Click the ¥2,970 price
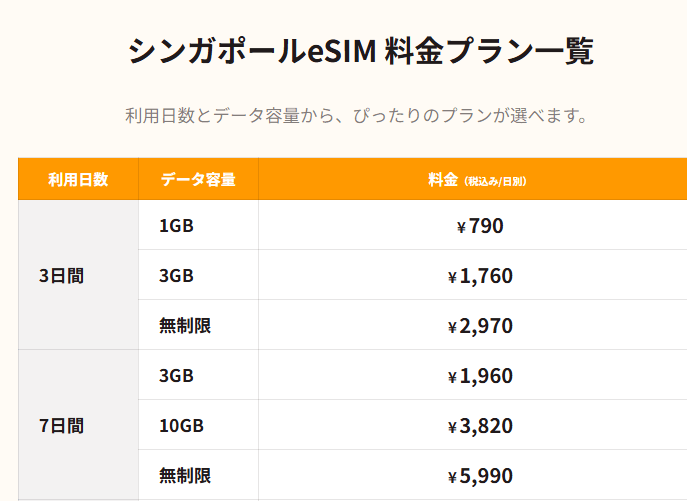Viewport: 687px width, 501px height. [480, 326]
